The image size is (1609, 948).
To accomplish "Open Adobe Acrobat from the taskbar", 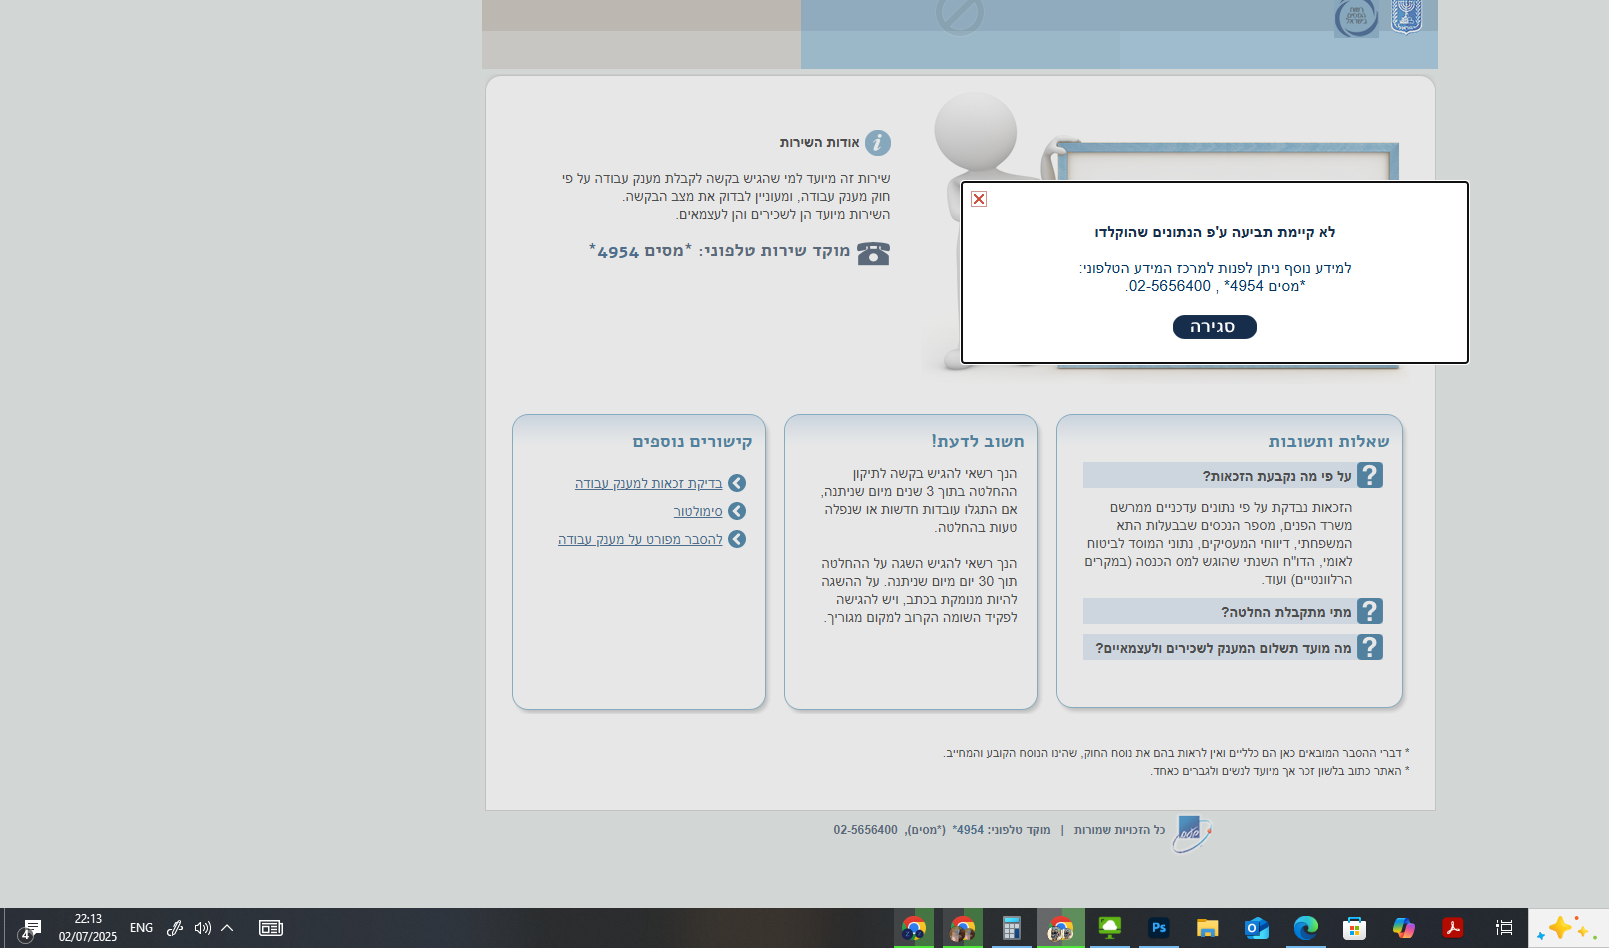I will [x=1452, y=928].
